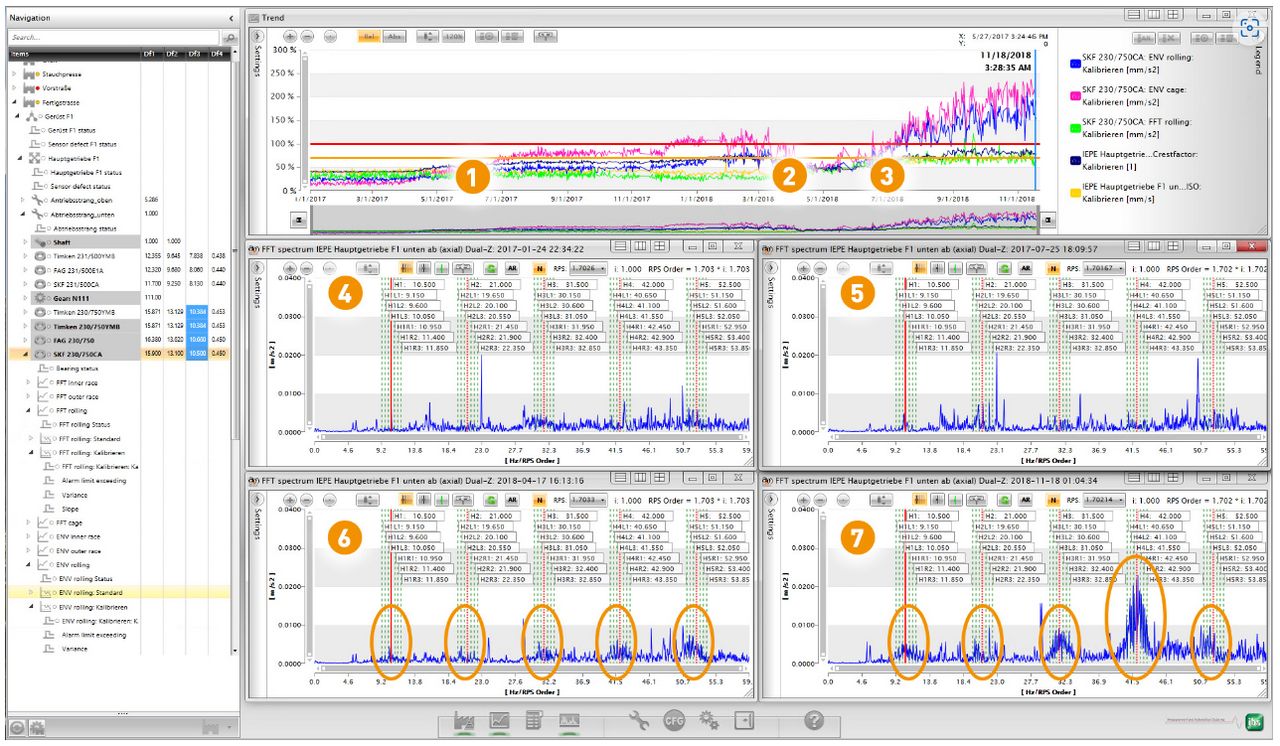The image size is (1280, 746).
Task: Click the gears settings icon in bottom toolbar
Action: (709, 720)
